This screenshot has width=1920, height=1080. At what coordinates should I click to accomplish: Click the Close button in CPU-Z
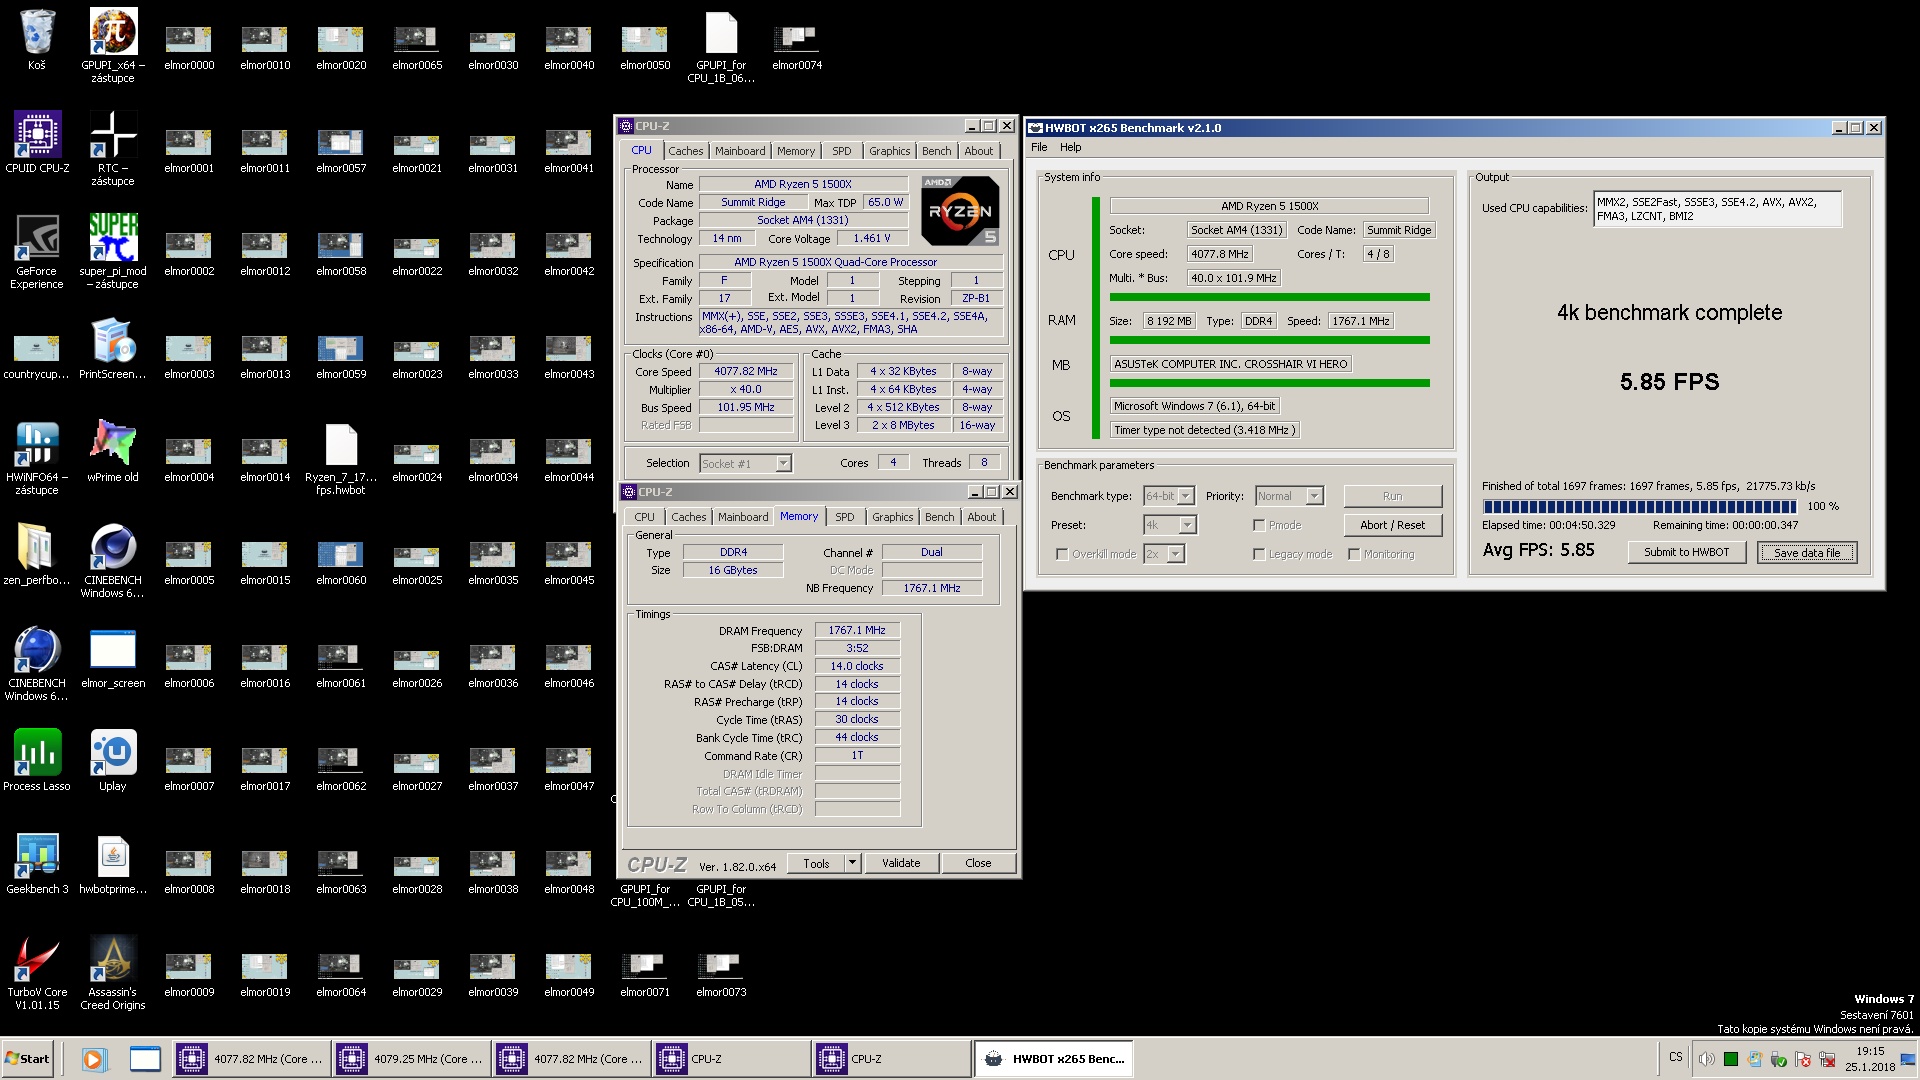pyautogui.click(x=978, y=863)
